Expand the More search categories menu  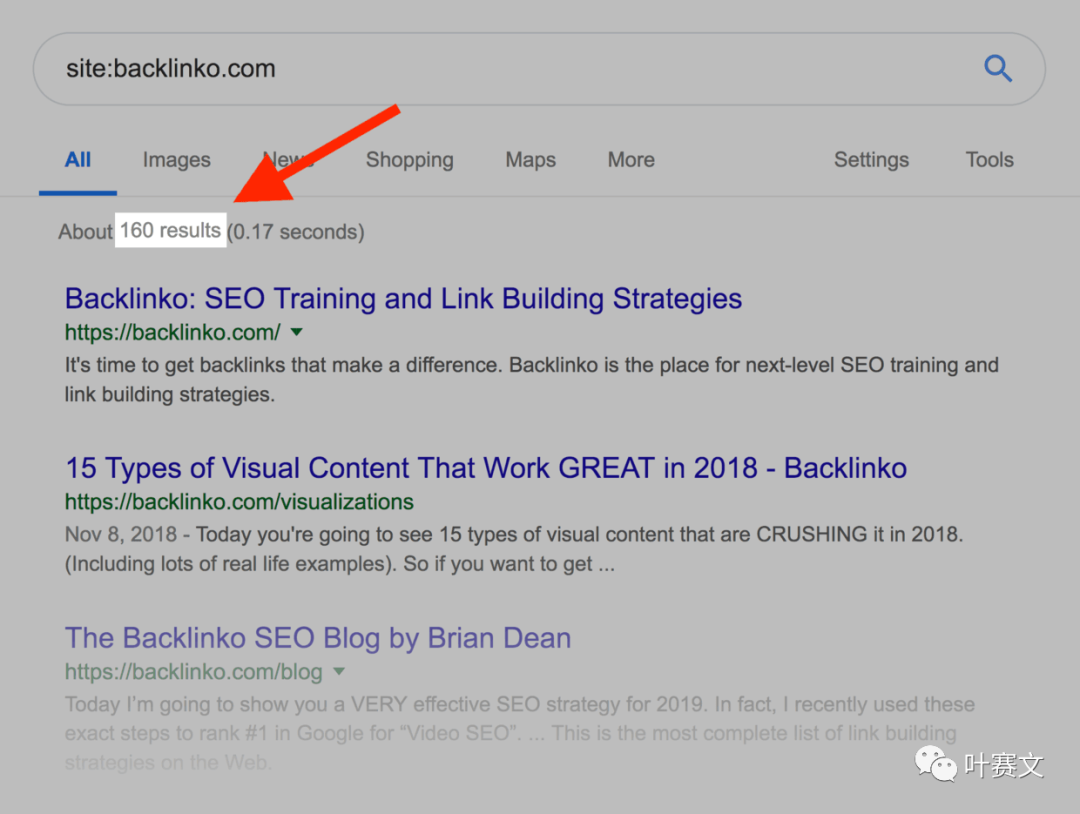pyautogui.click(x=631, y=160)
